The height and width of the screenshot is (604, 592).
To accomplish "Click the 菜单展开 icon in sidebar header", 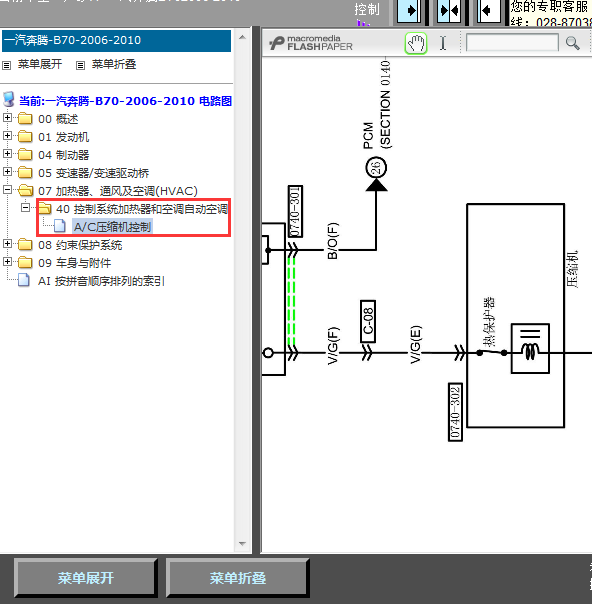I will 7,65.
